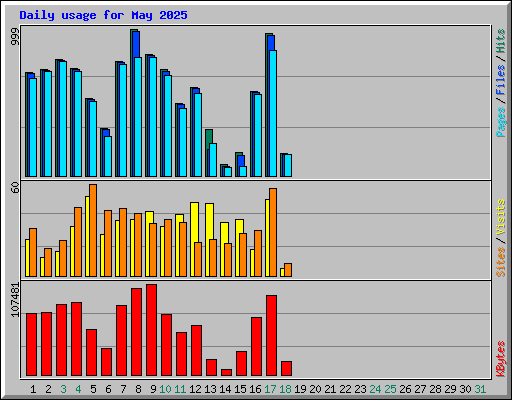Click day 26 on the x-axis
Viewport: 512px width, 400px height.
[x=405, y=389]
